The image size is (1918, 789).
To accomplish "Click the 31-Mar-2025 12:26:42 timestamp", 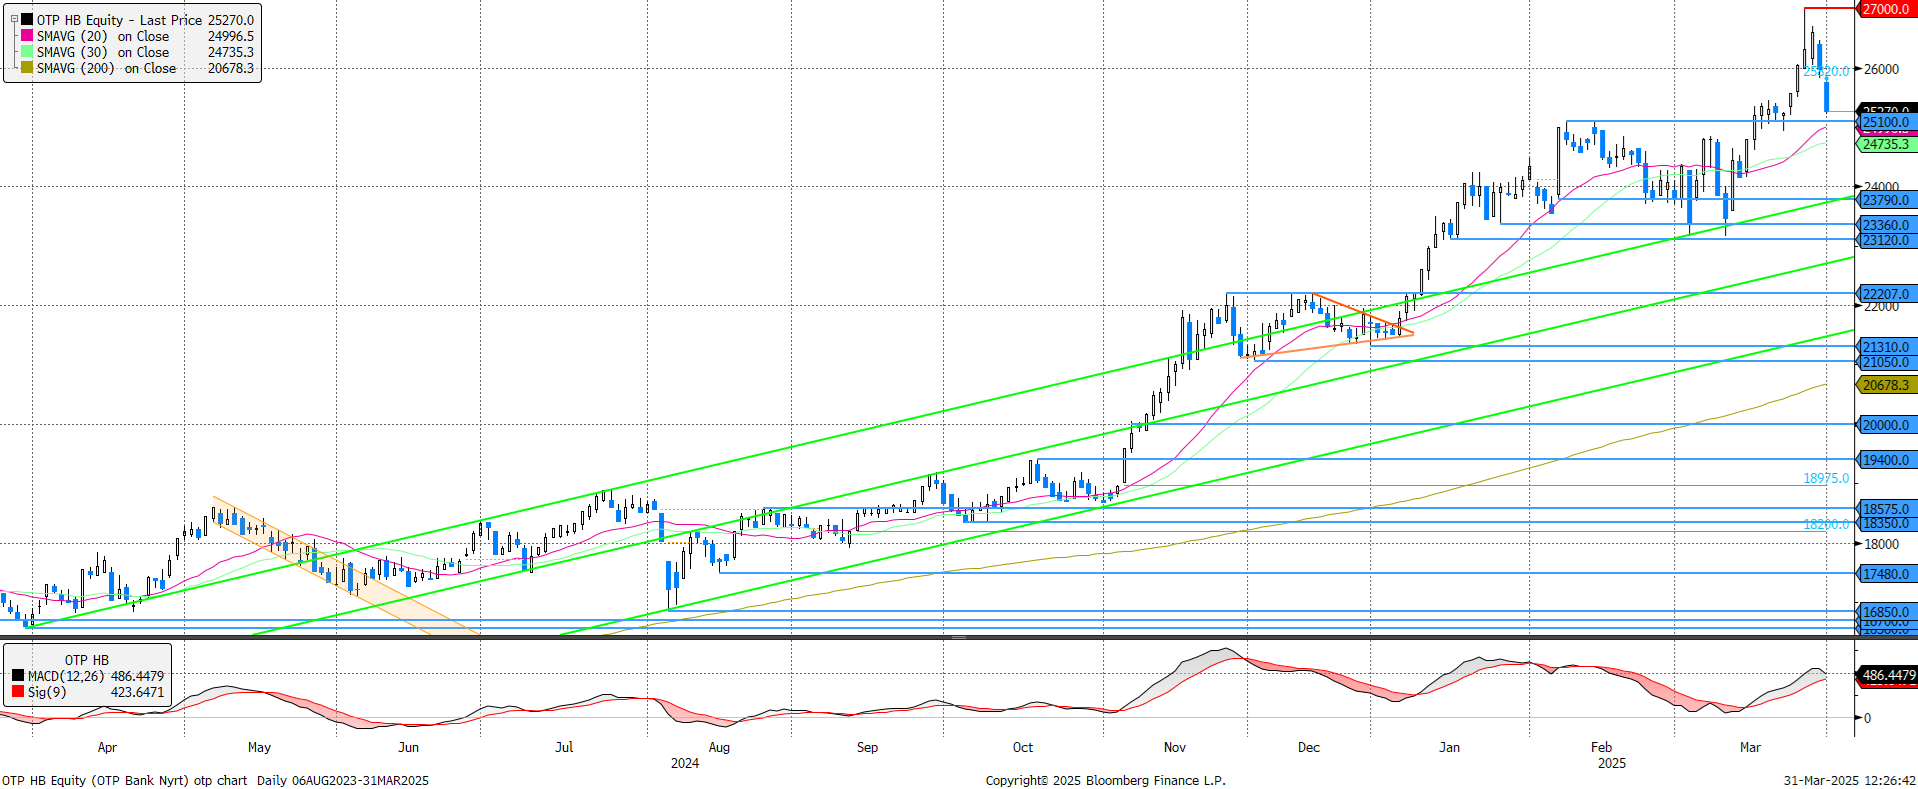I will point(1850,781).
